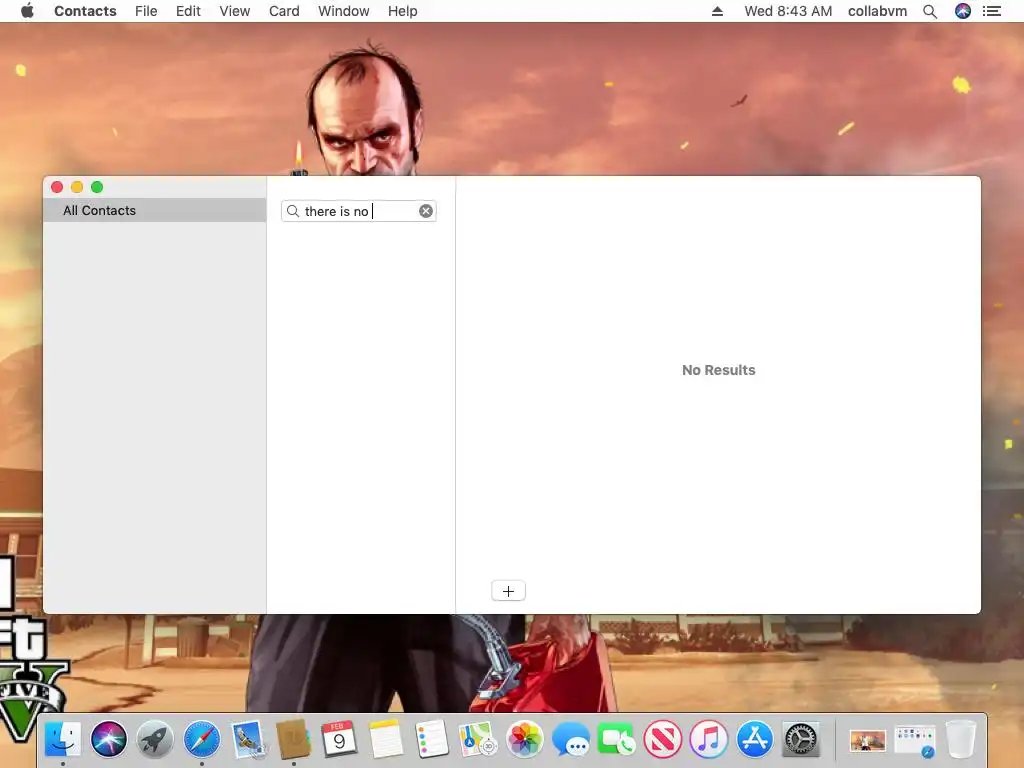
Task: Open the picture thumbnail in Dock
Action: (868, 741)
